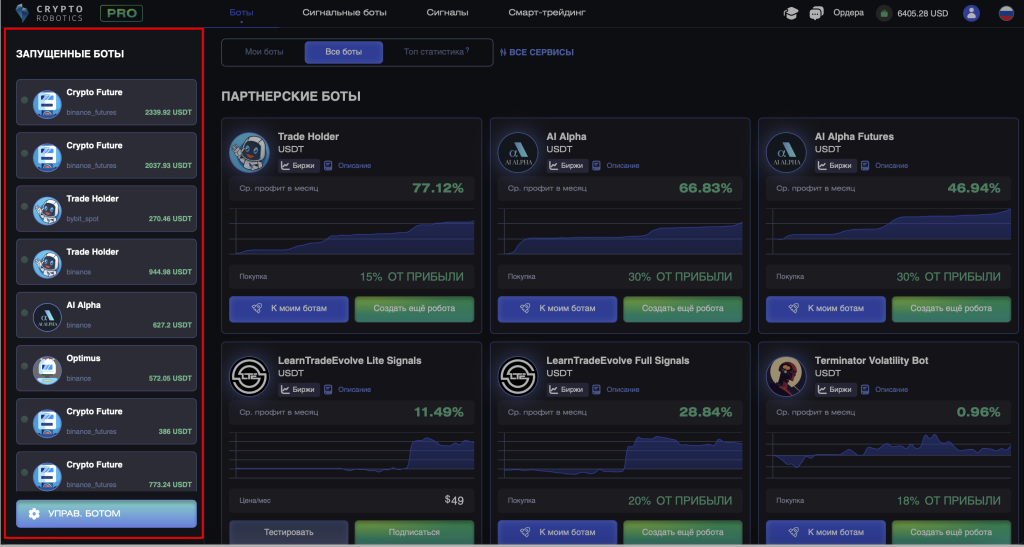Viewport: 1024px width, 547px height.
Task: Click К моим ботам on AI Alpha card
Action: (x=557, y=308)
